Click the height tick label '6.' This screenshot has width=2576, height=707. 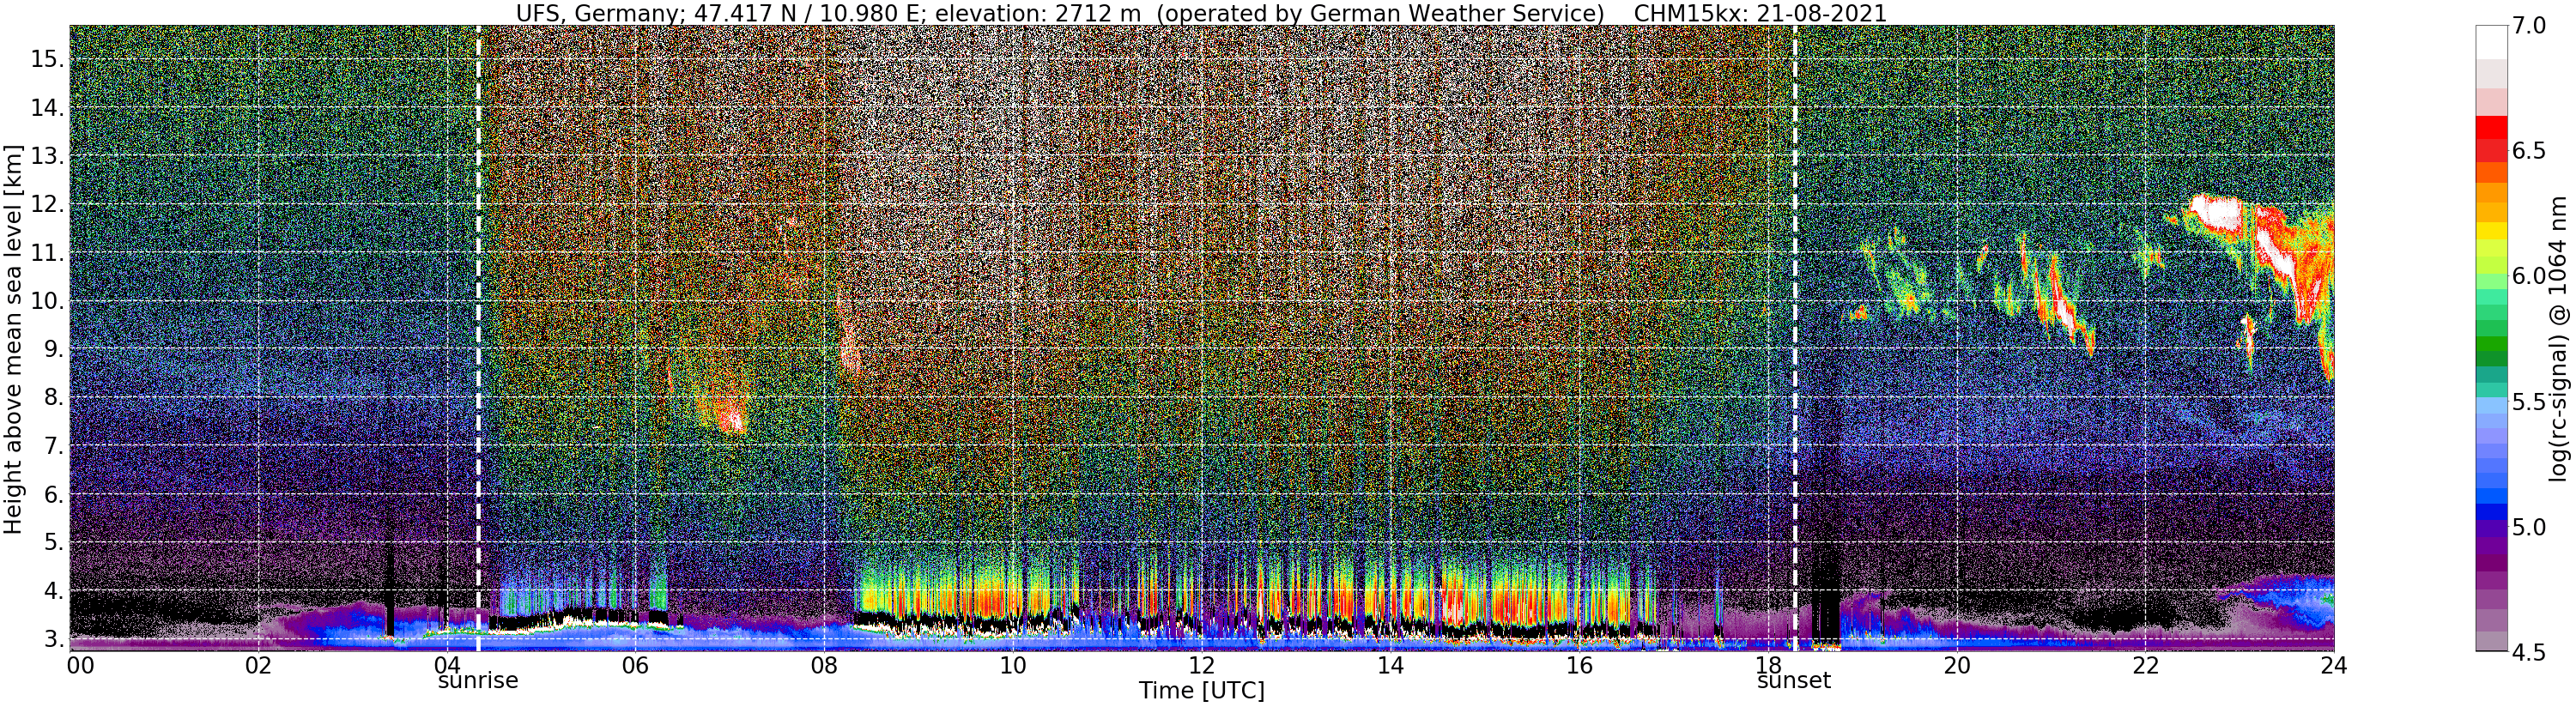[54, 495]
